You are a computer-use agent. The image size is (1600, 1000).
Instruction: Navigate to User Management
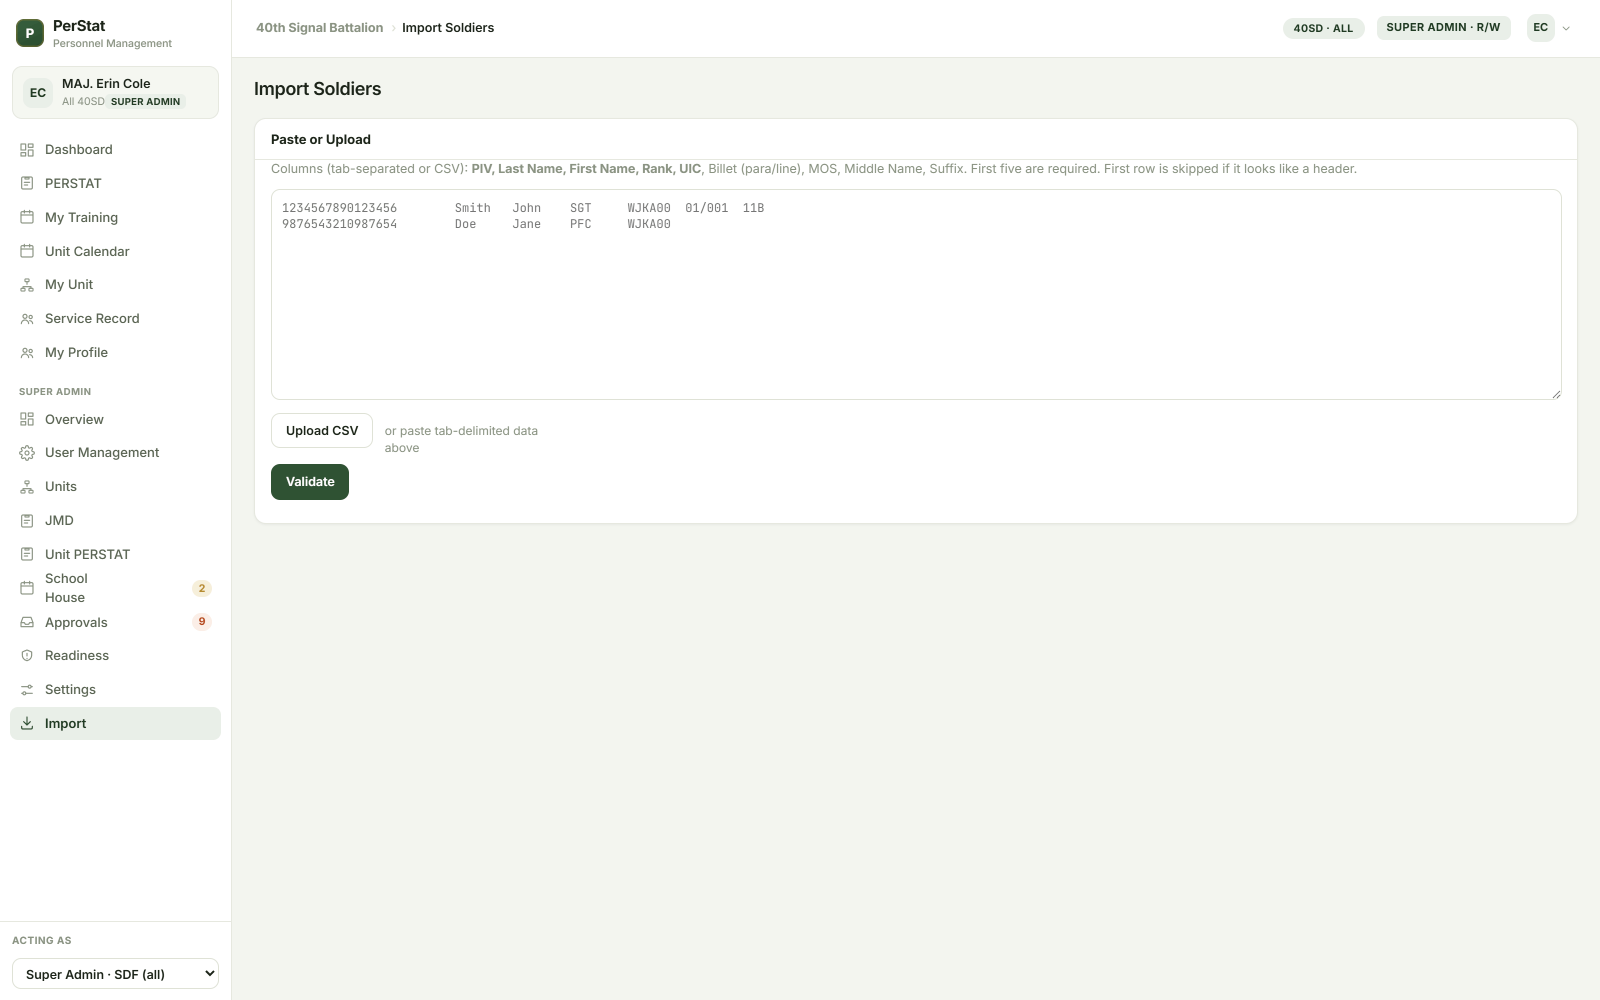[115, 453]
